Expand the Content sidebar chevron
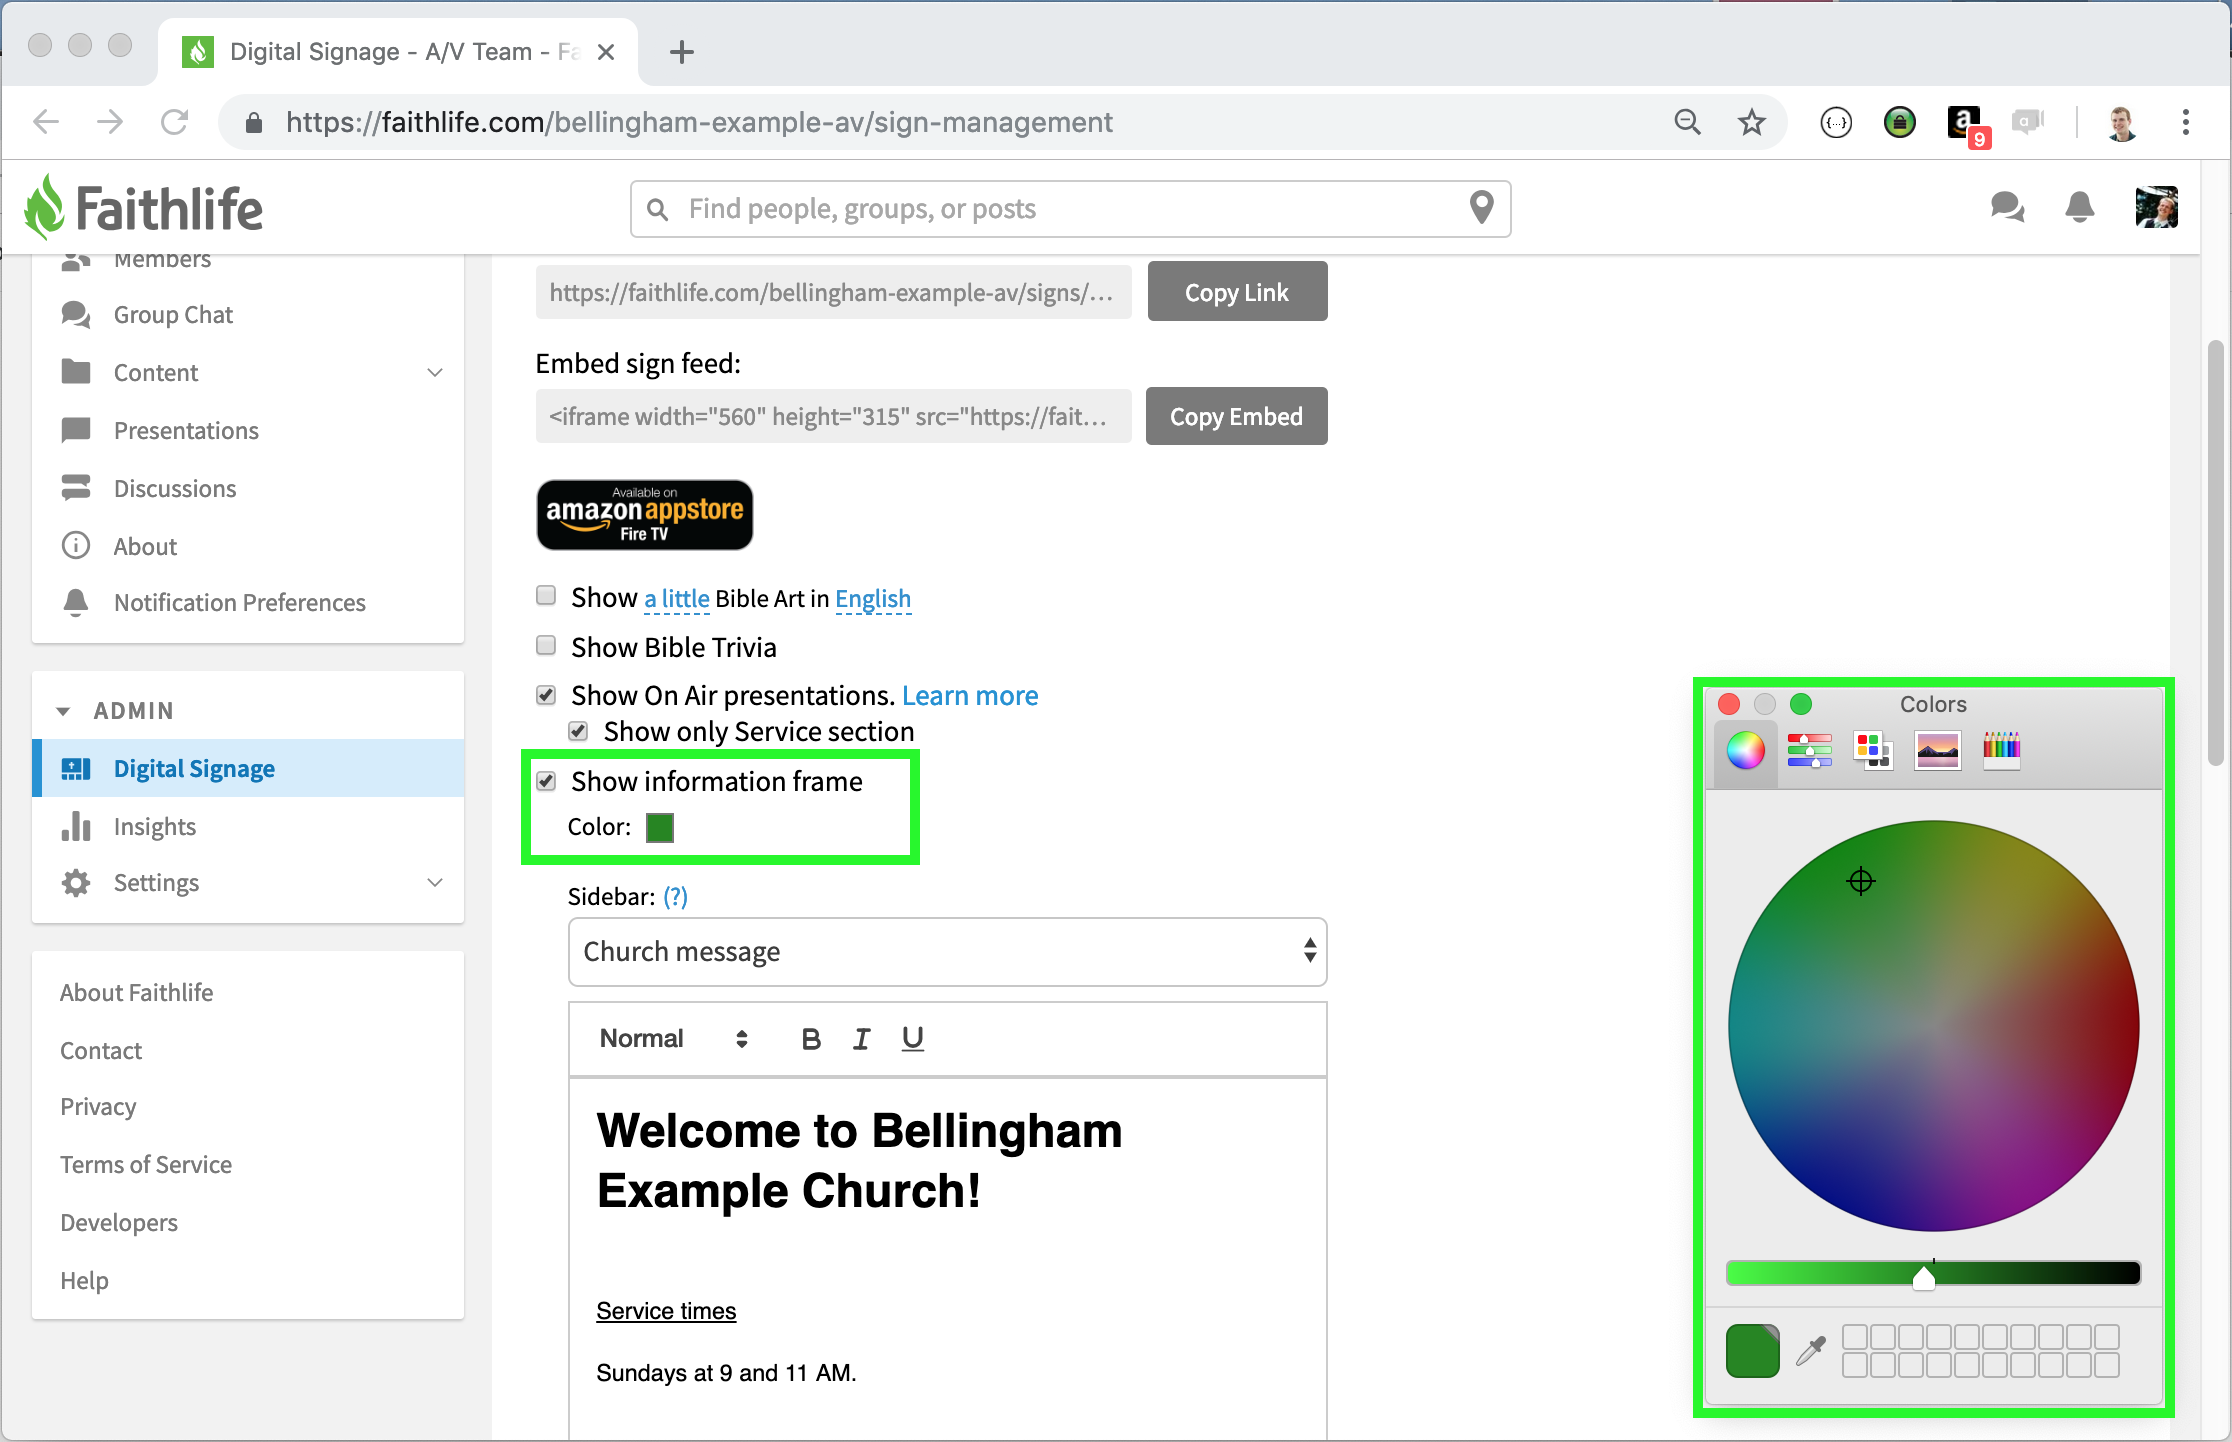The width and height of the screenshot is (2232, 1442). click(435, 373)
